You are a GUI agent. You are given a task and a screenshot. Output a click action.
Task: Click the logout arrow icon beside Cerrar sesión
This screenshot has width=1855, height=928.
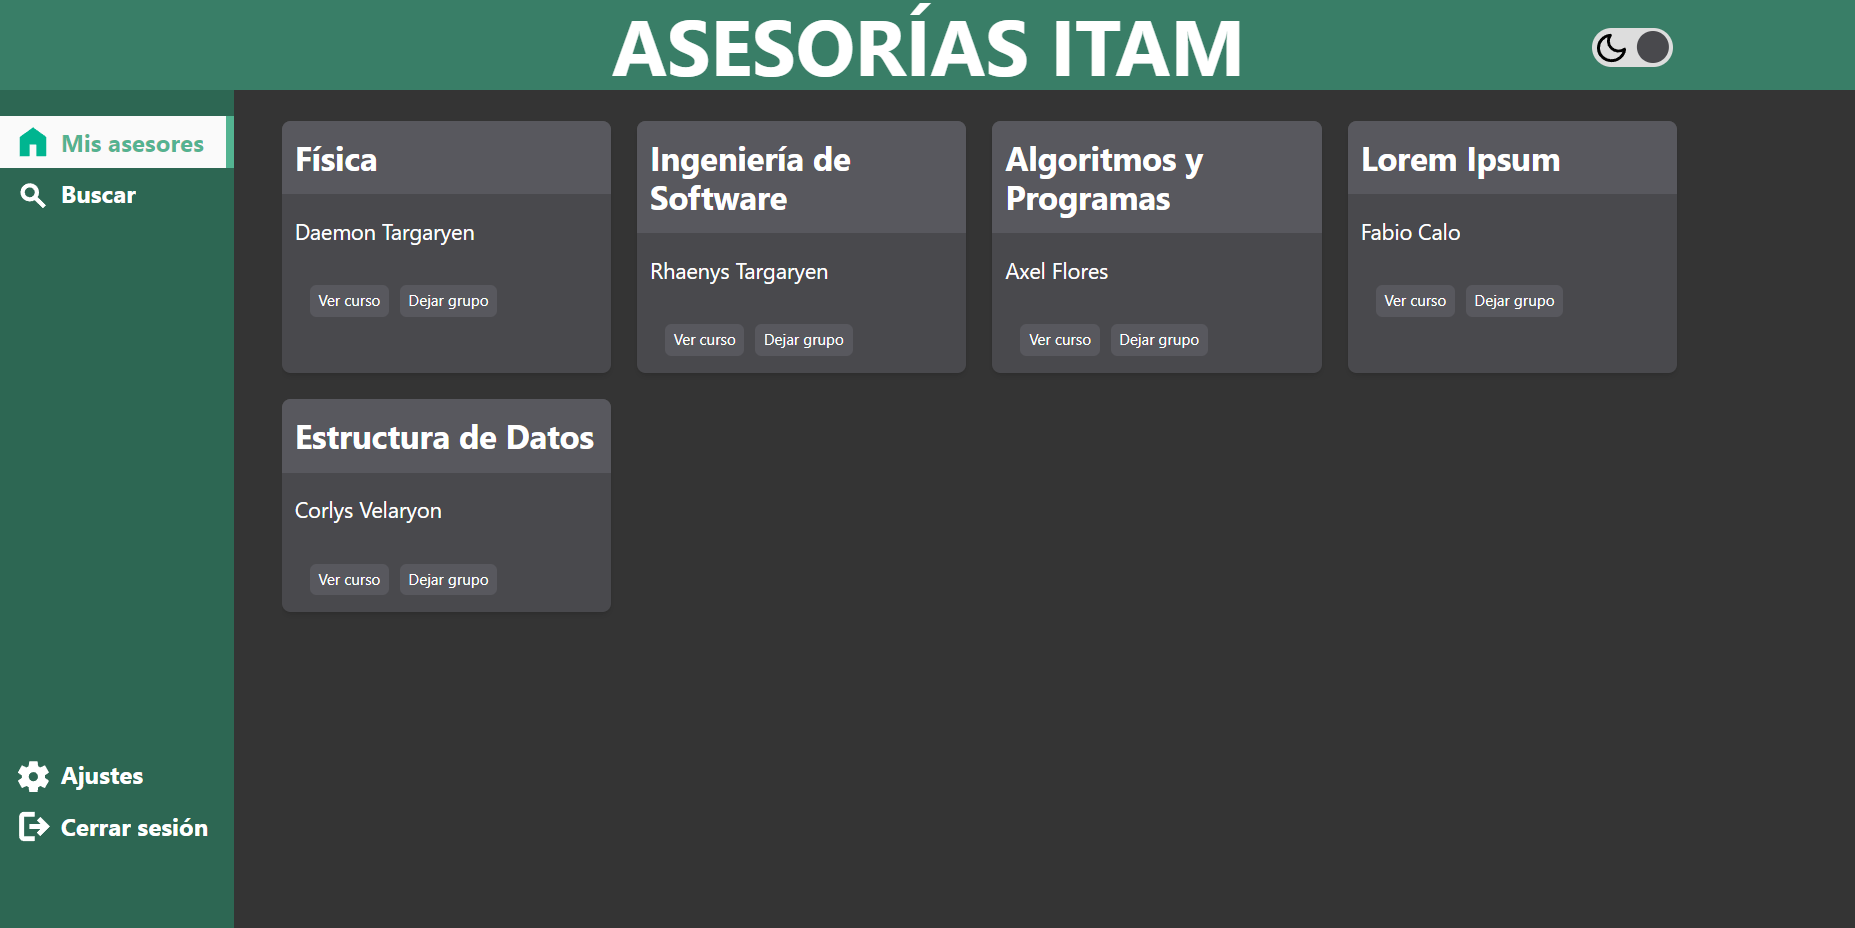[x=33, y=827]
